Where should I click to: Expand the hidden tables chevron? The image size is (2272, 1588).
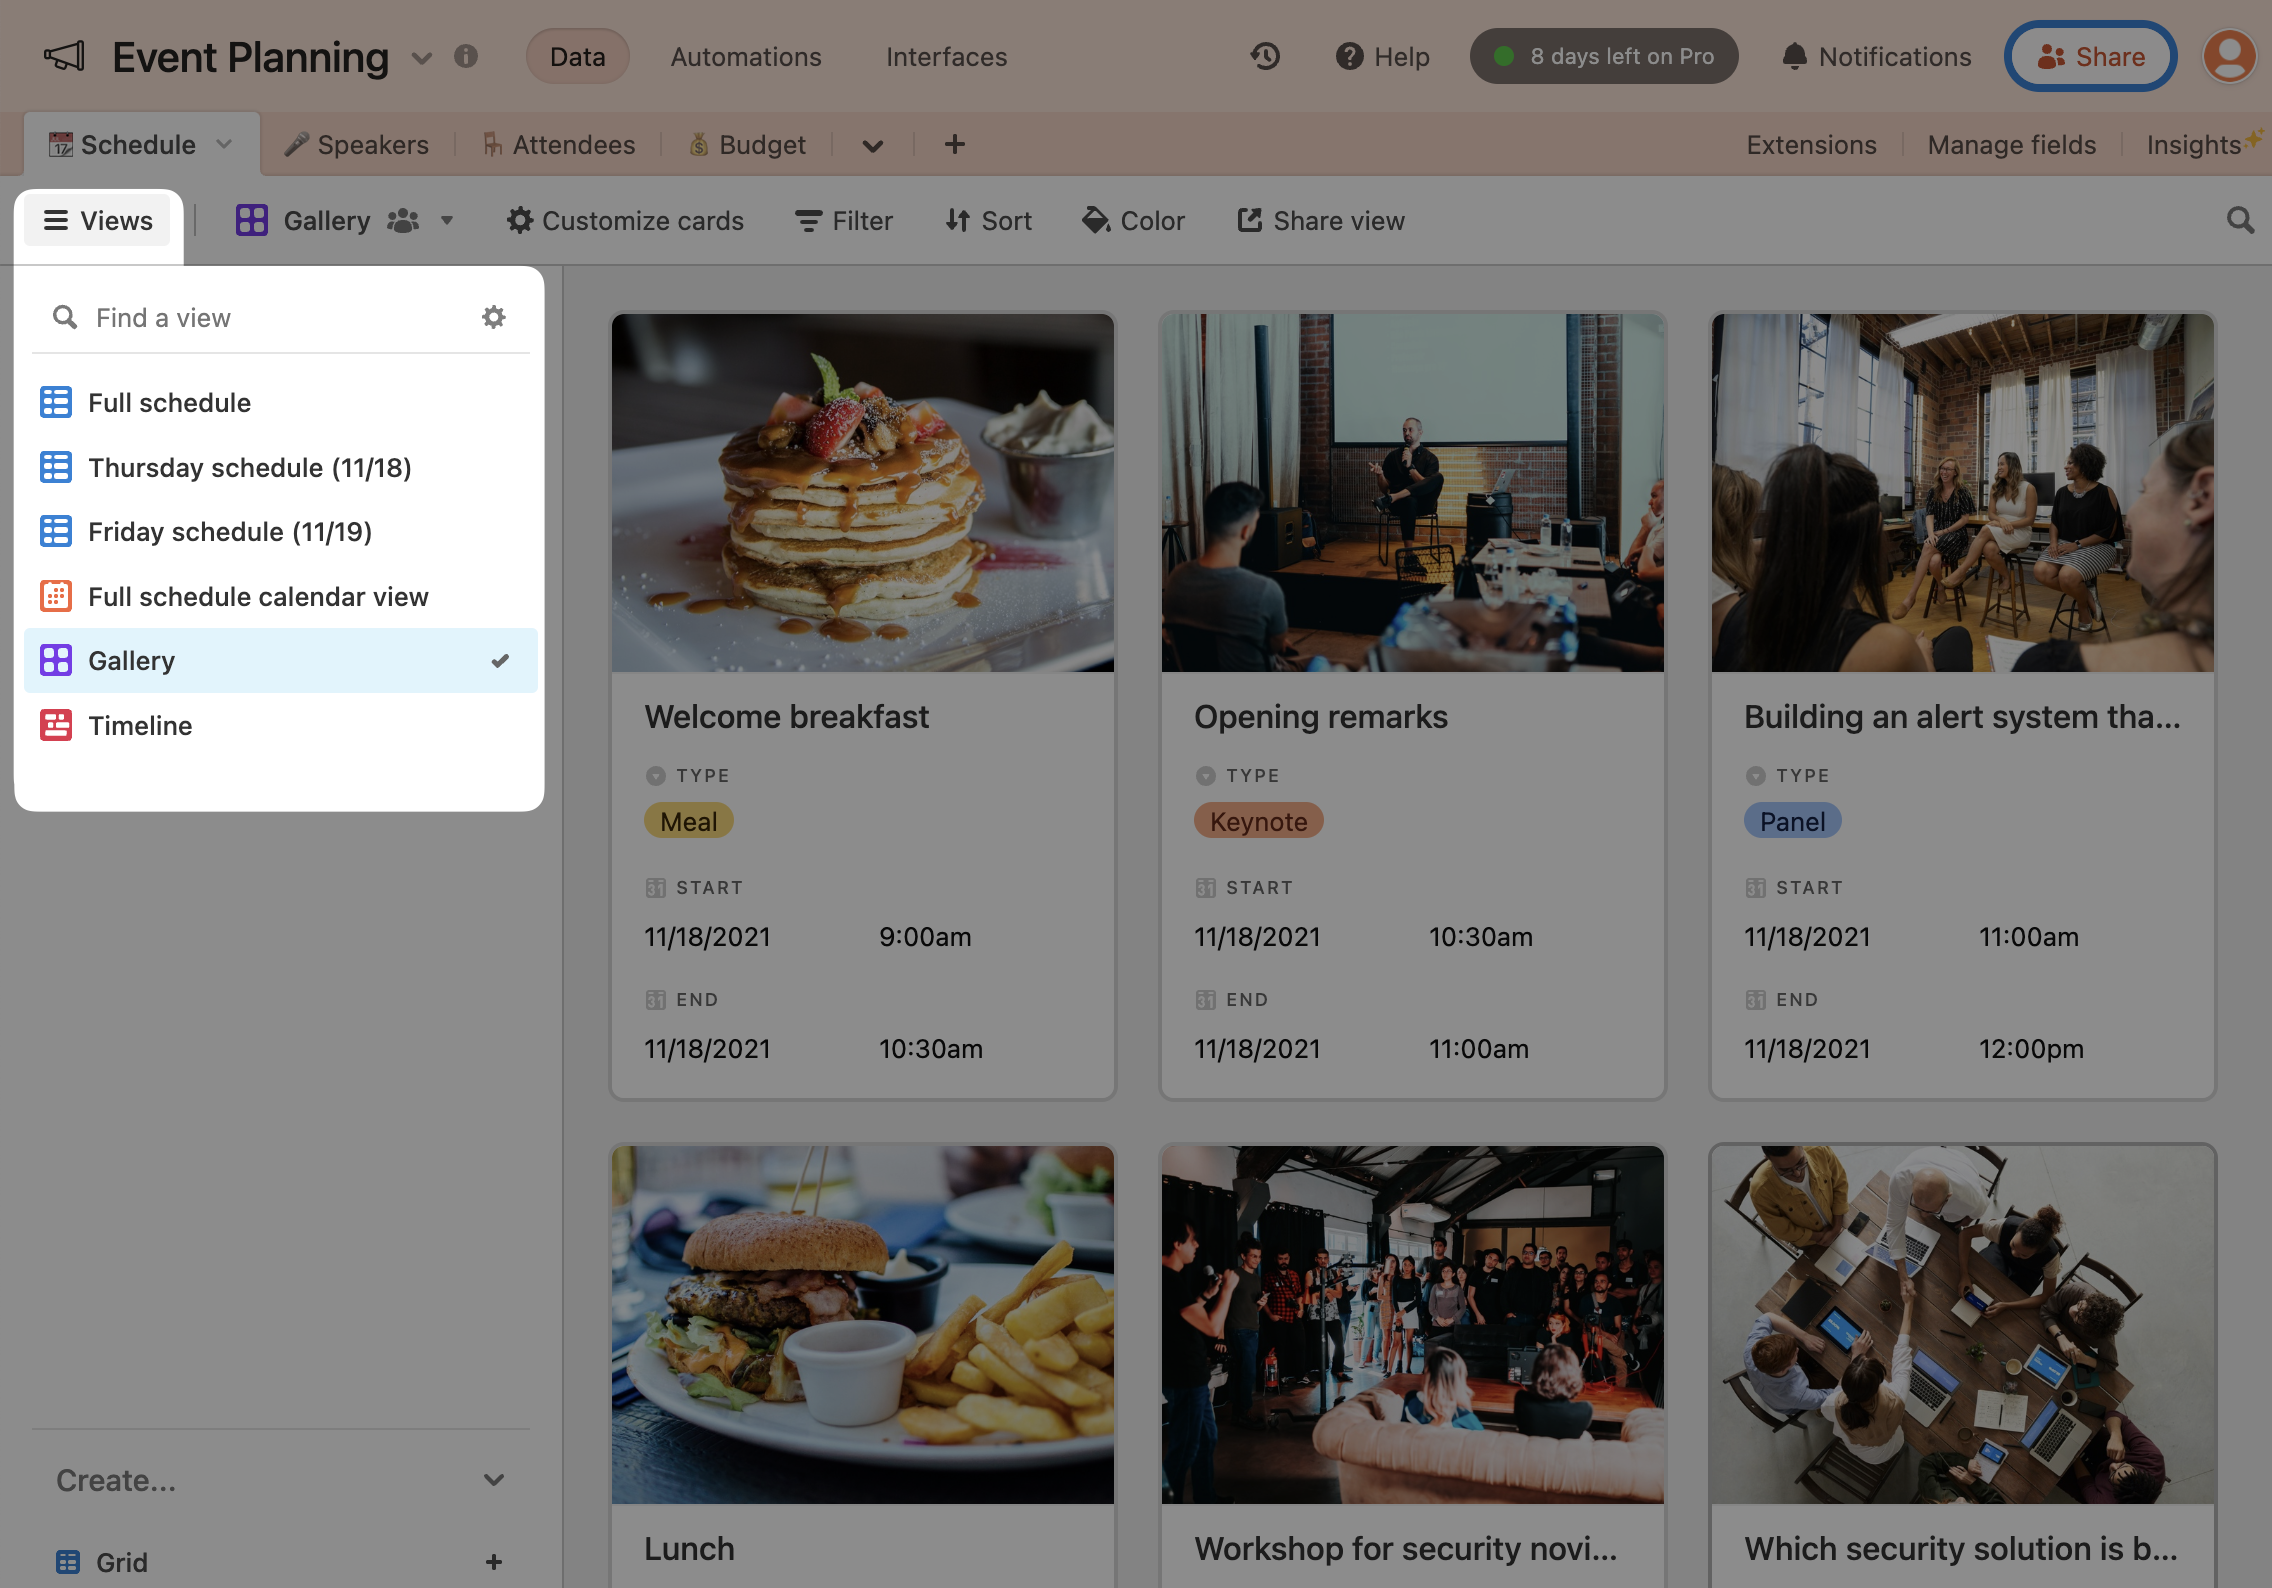click(x=873, y=146)
